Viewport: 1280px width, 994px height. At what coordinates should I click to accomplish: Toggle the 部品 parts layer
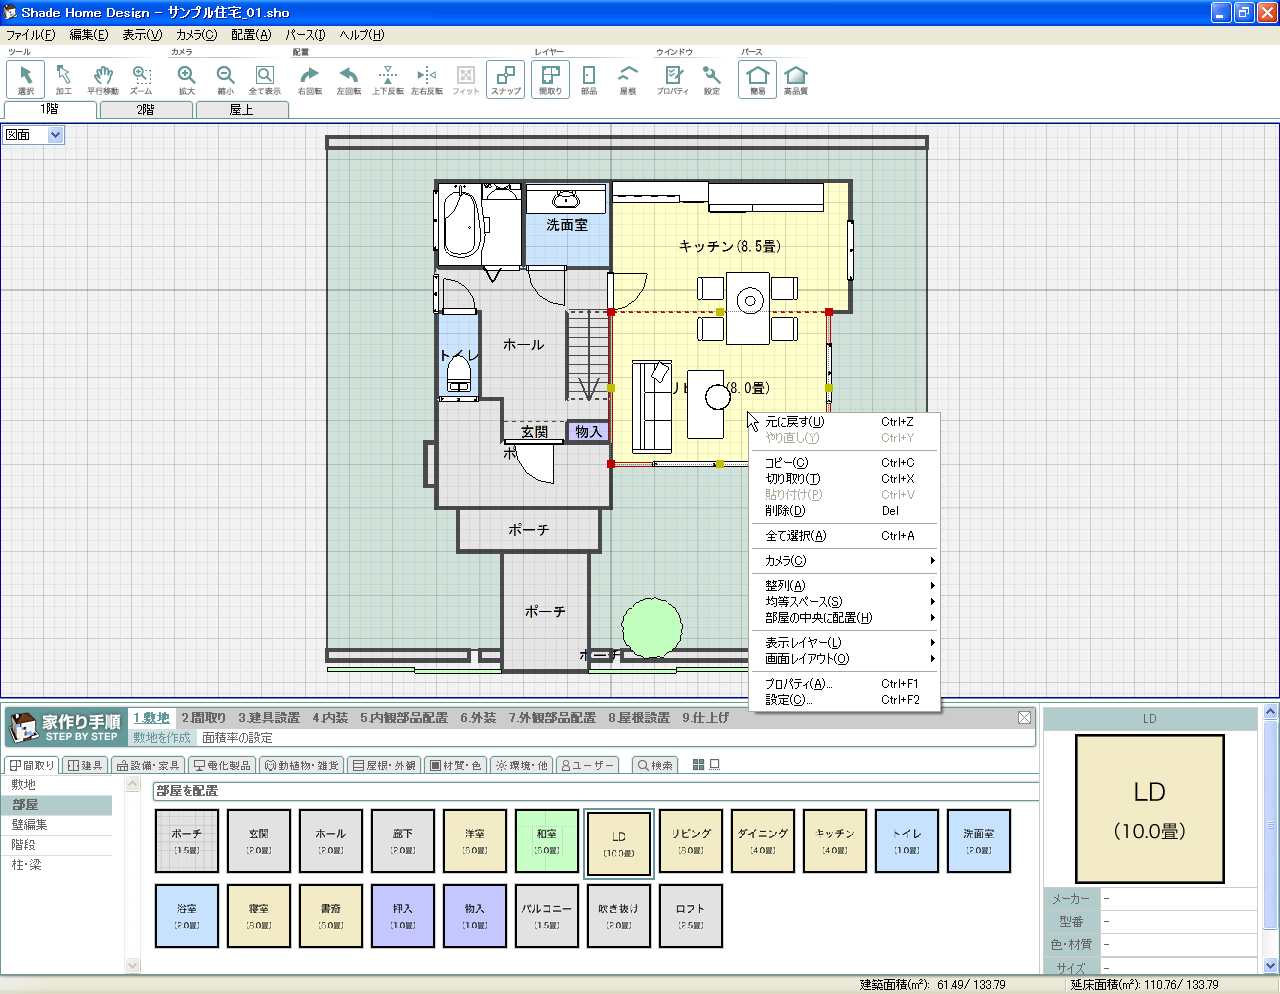589,79
